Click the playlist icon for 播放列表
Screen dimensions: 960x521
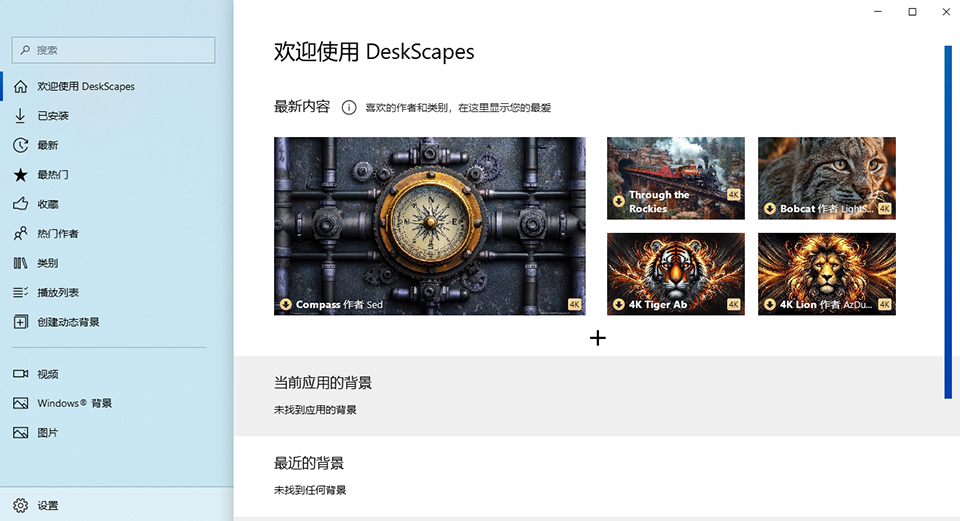[20, 292]
